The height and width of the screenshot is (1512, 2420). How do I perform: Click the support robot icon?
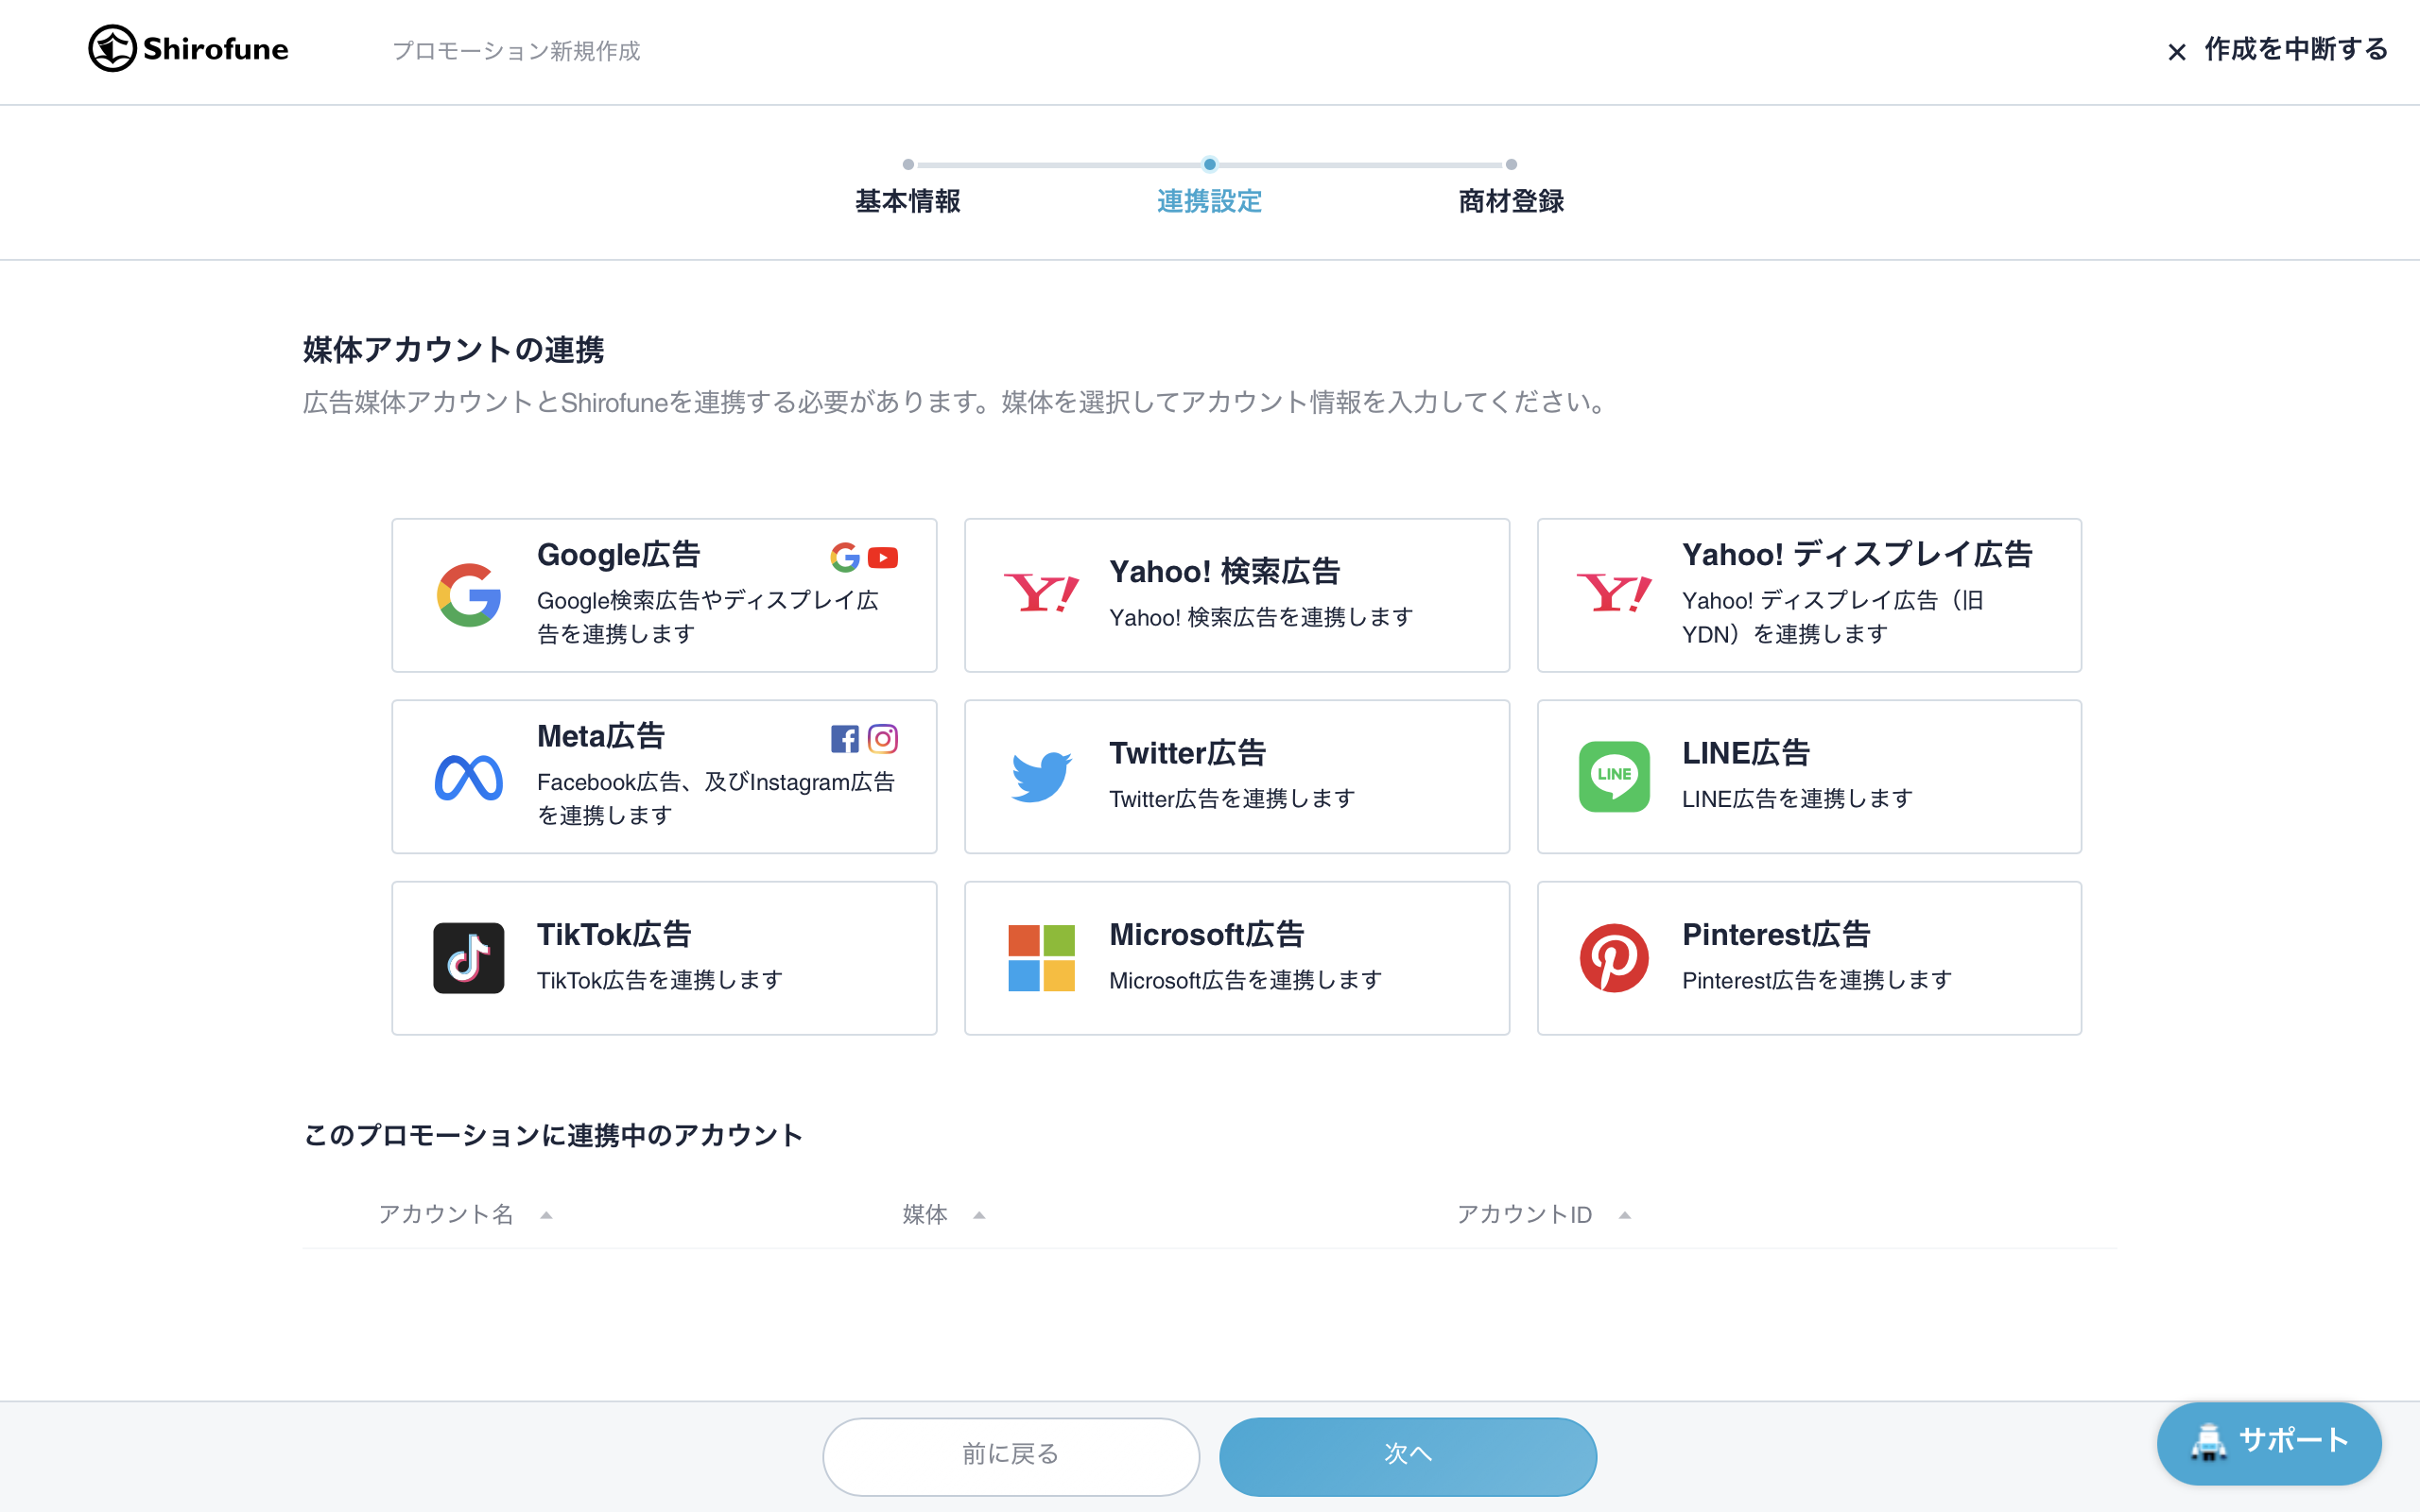[x=2208, y=1442]
